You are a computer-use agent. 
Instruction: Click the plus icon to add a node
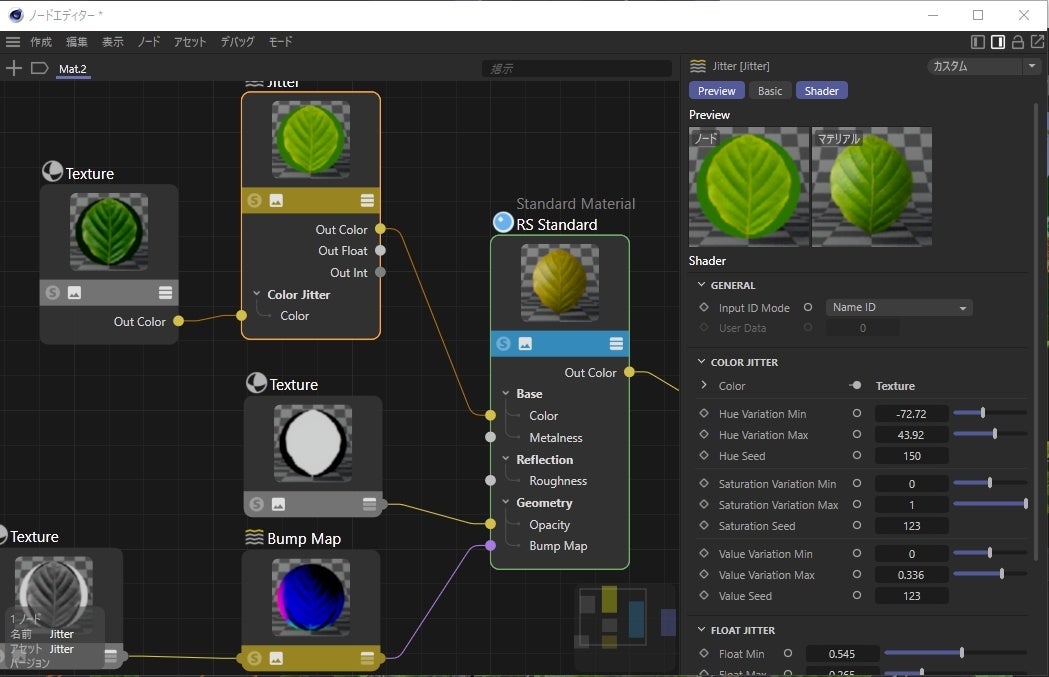[14, 68]
